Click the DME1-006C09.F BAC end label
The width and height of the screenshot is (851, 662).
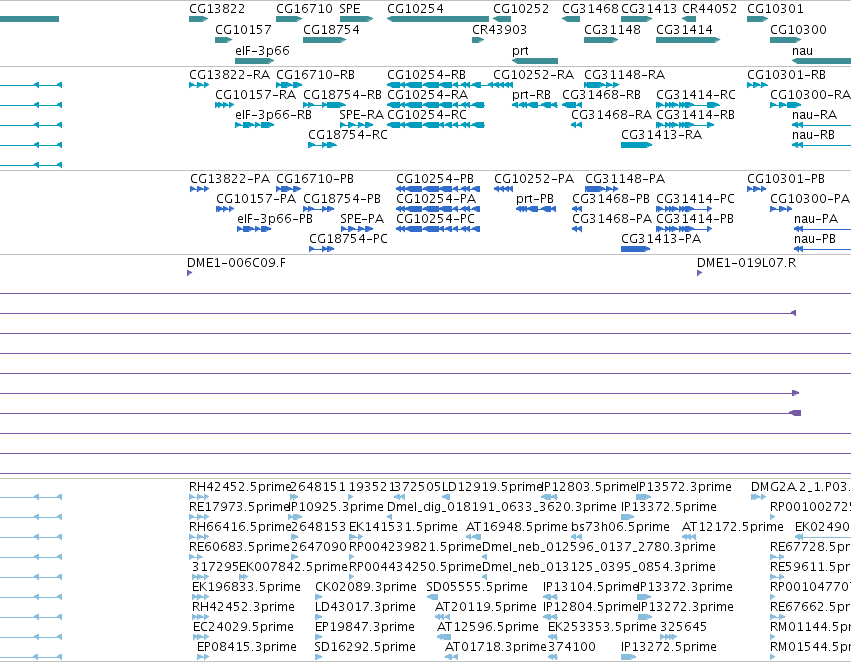236,263
